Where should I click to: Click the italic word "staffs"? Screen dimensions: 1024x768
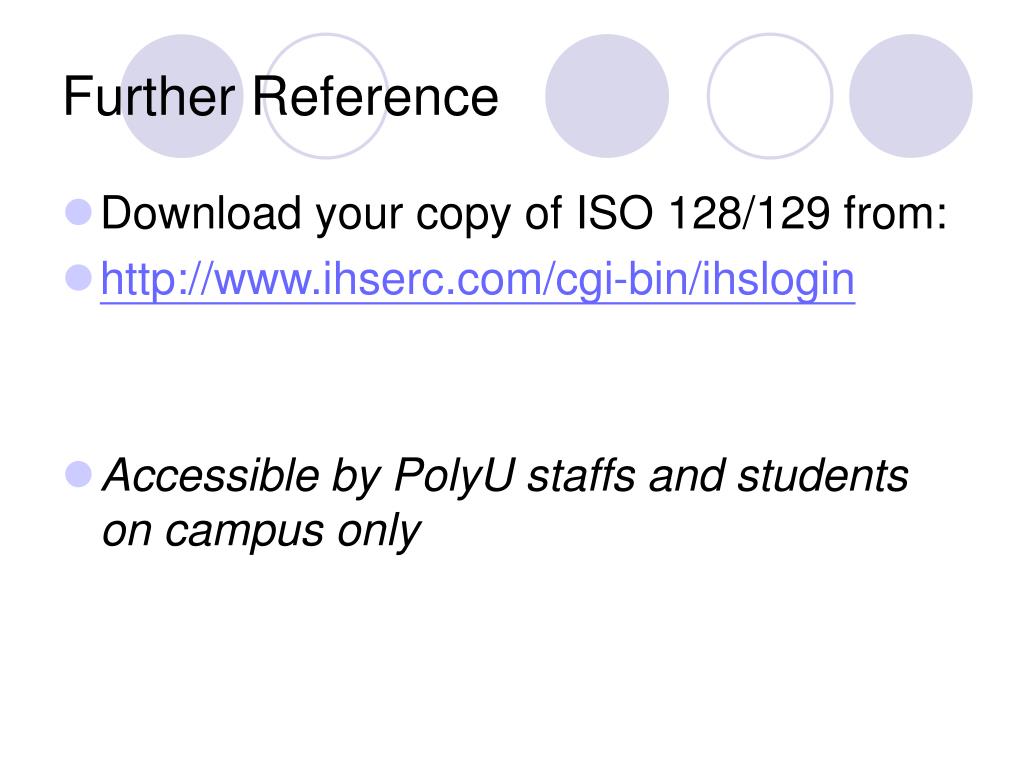(x=581, y=475)
